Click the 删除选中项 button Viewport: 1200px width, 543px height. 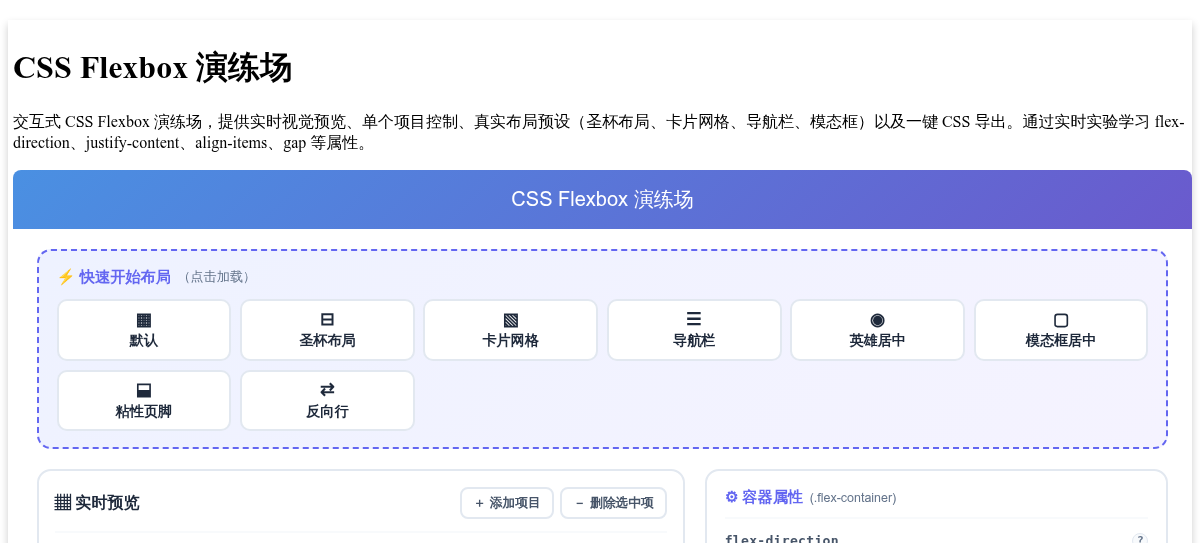pyautogui.click(x=614, y=503)
